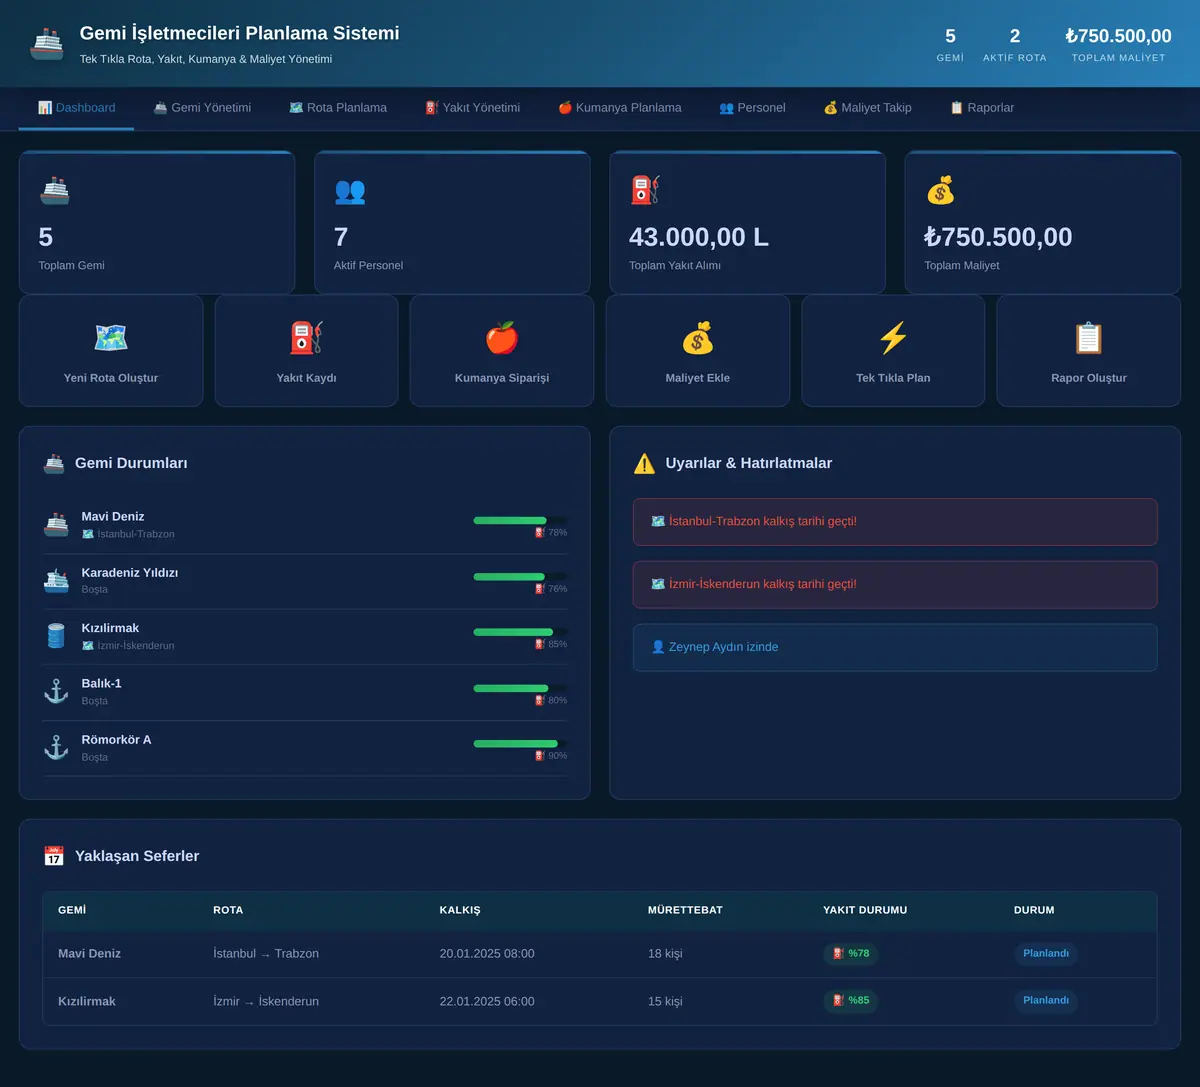Image resolution: width=1200 pixels, height=1087 pixels.
Task: Click the ferry icon beside Karadeniz Yıldızı
Action: coord(56,580)
